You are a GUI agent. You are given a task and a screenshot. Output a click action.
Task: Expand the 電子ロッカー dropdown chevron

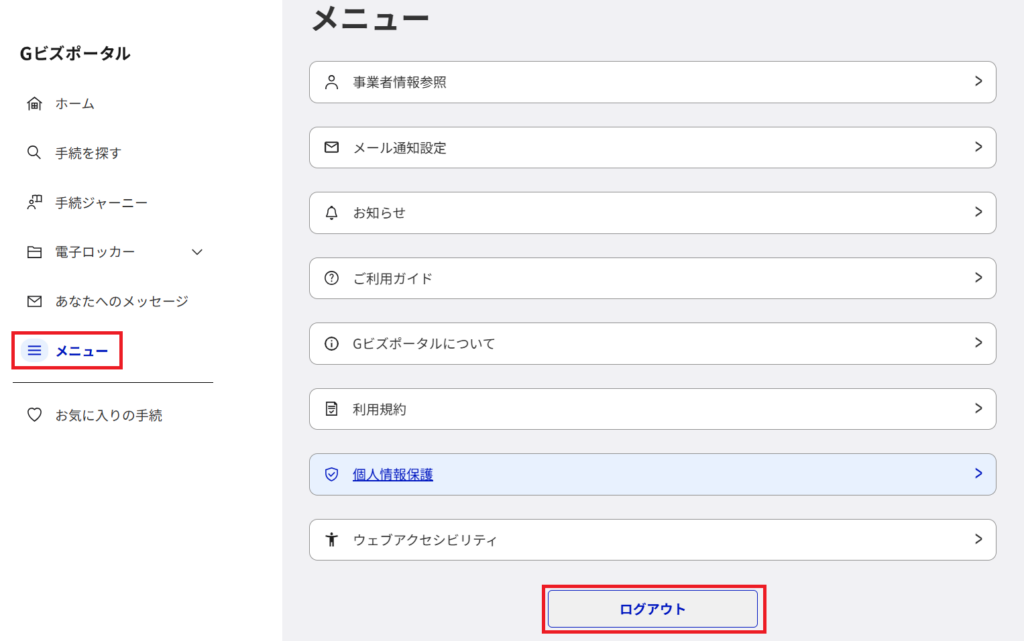click(197, 252)
